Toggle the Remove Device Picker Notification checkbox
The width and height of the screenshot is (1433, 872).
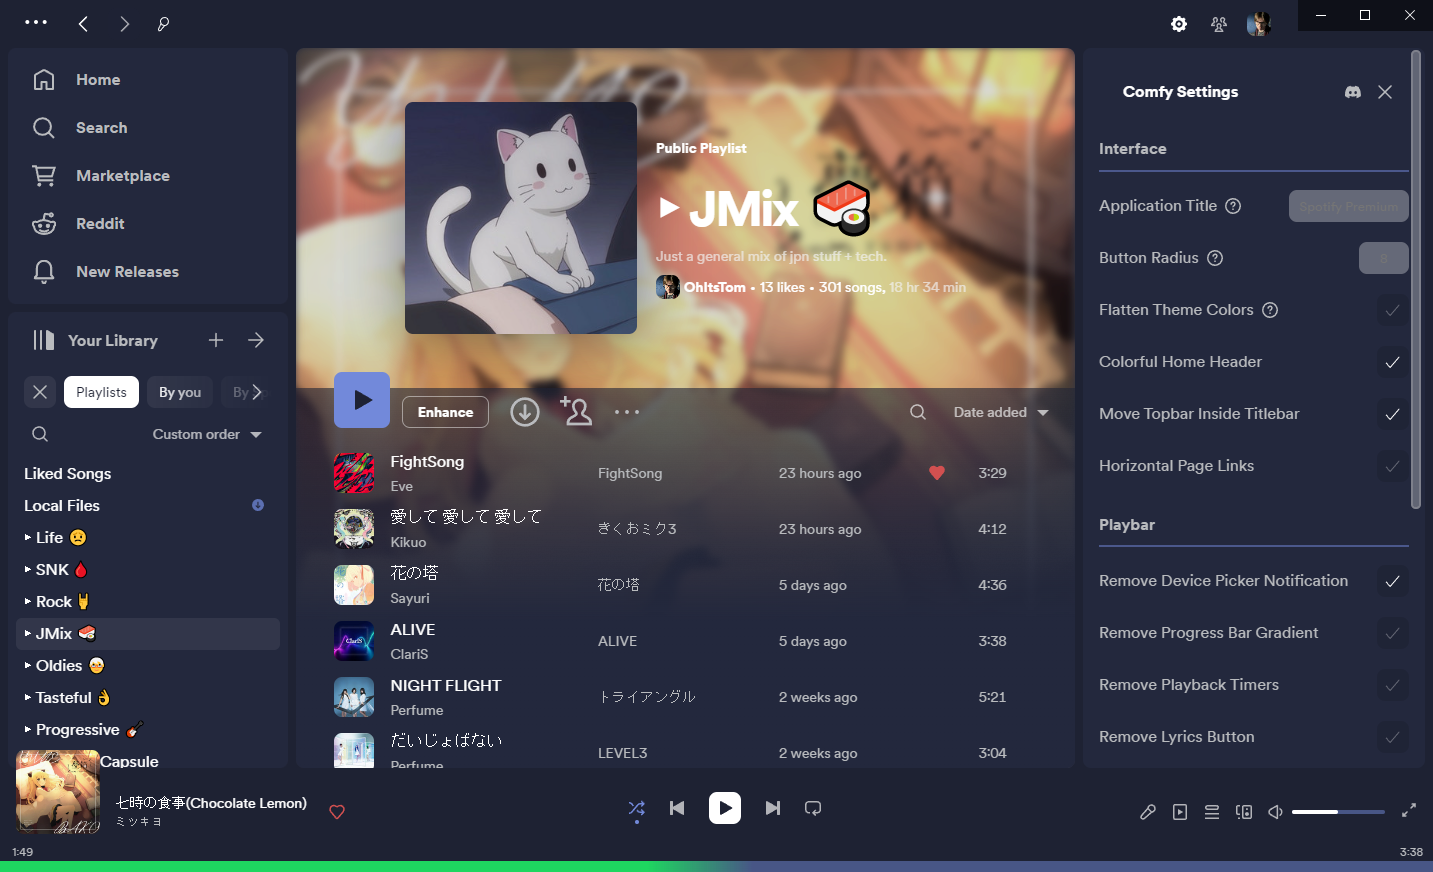[x=1392, y=581]
